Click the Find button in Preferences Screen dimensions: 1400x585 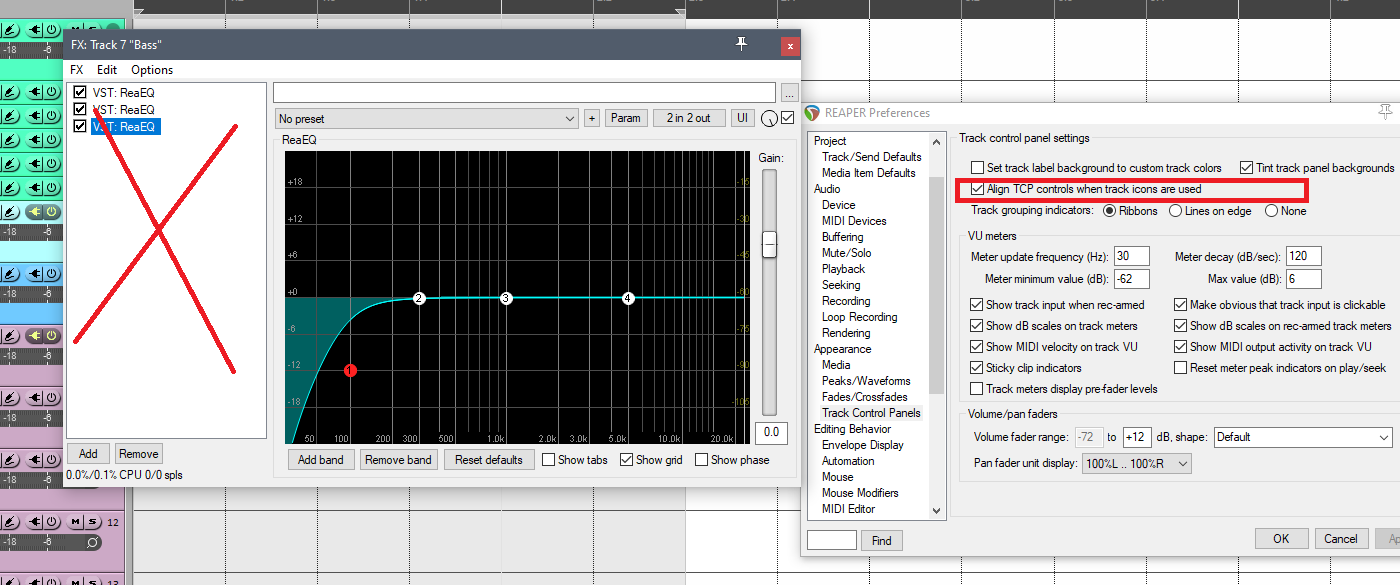click(882, 540)
